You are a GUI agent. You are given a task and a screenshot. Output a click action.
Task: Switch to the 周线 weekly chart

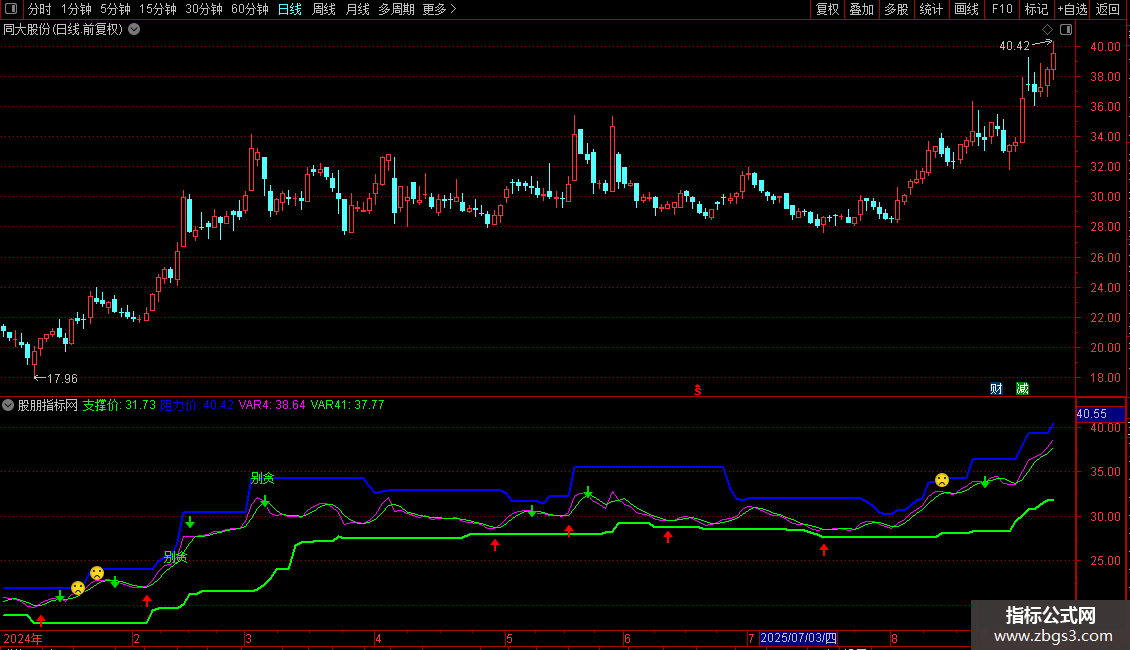[x=324, y=9]
